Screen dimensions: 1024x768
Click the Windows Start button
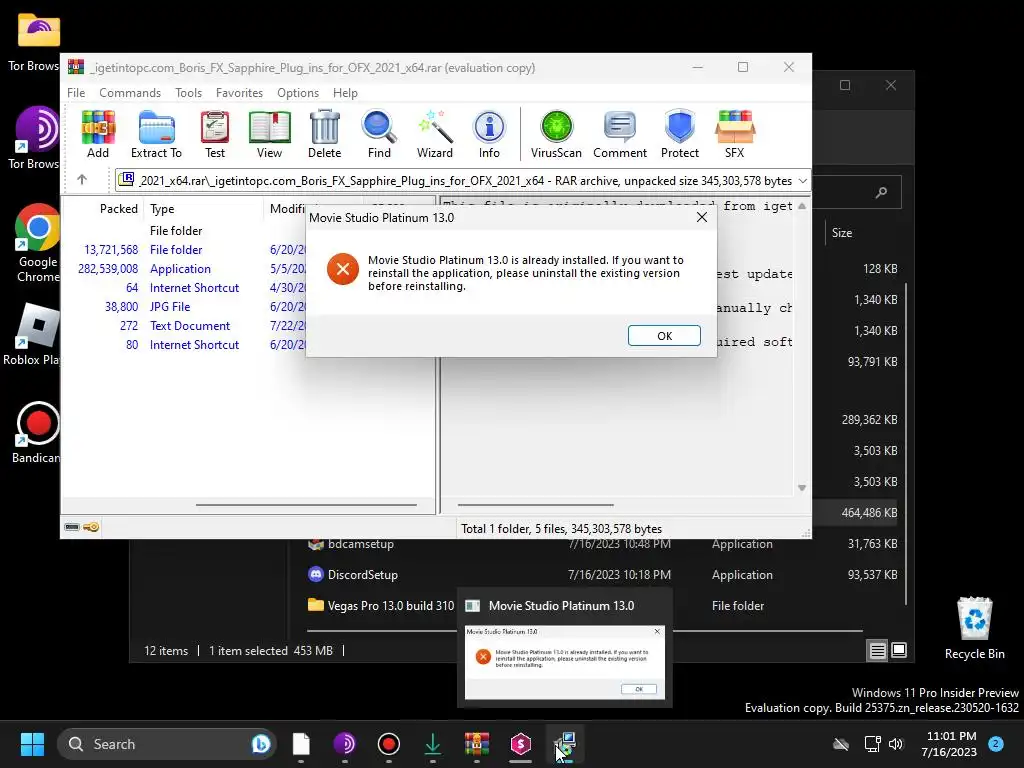click(32, 744)
